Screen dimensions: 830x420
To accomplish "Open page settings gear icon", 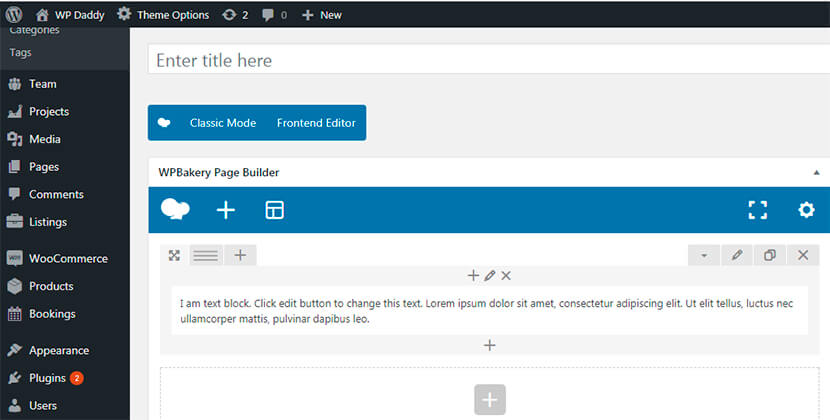I will pyautogui.click(x=806, y=210).
